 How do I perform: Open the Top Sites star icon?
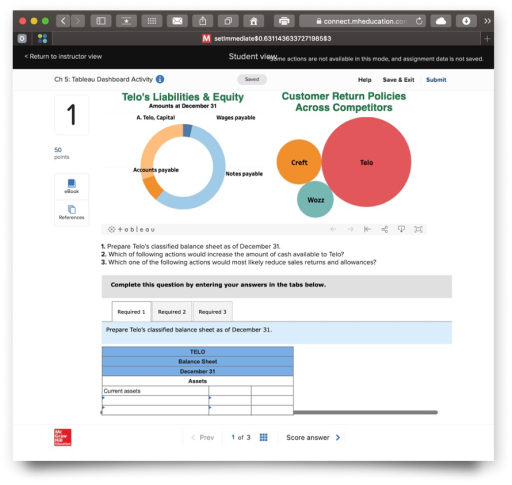click(126, 21)
